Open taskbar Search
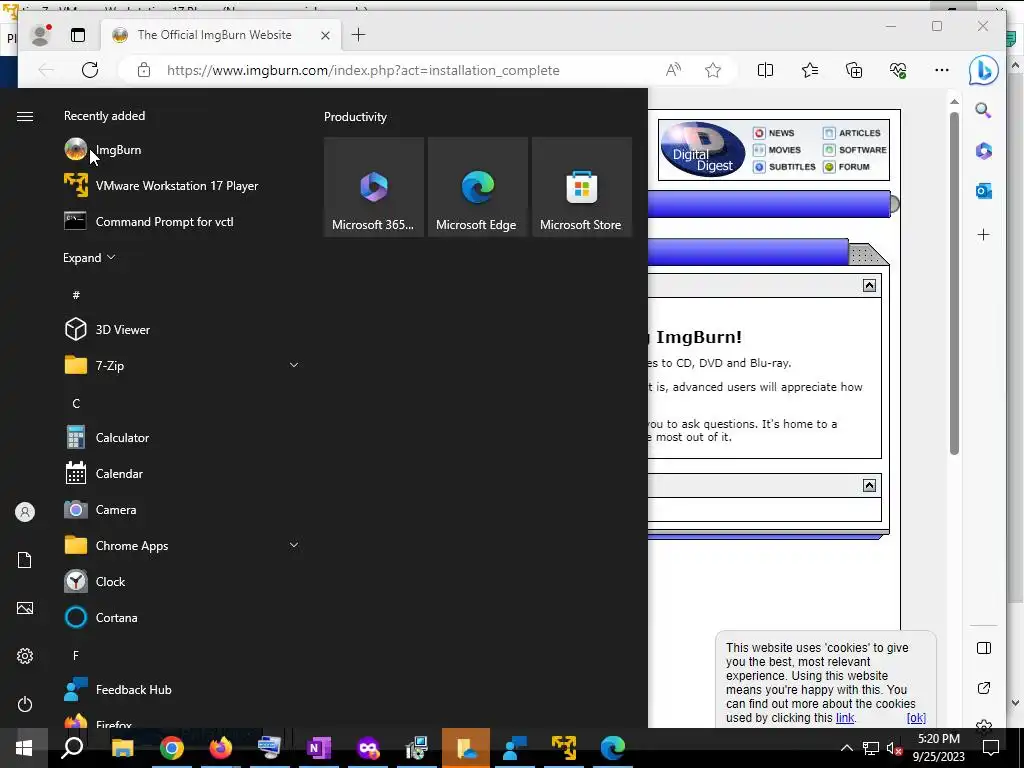Image resolution: width=1024 pixels, height=768 pixels. 72,748
